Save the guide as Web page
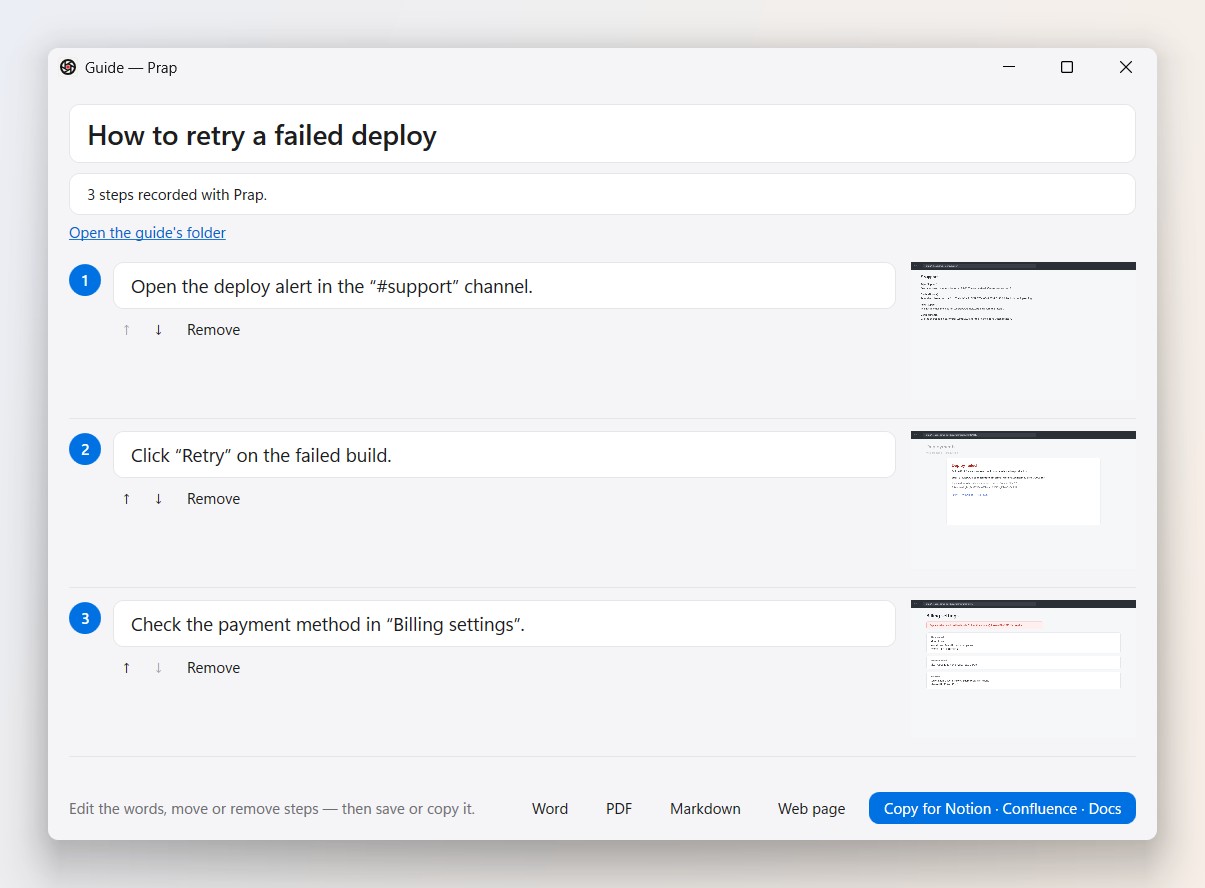Viewport: 1205px width, 888px height. click(811, 809)
